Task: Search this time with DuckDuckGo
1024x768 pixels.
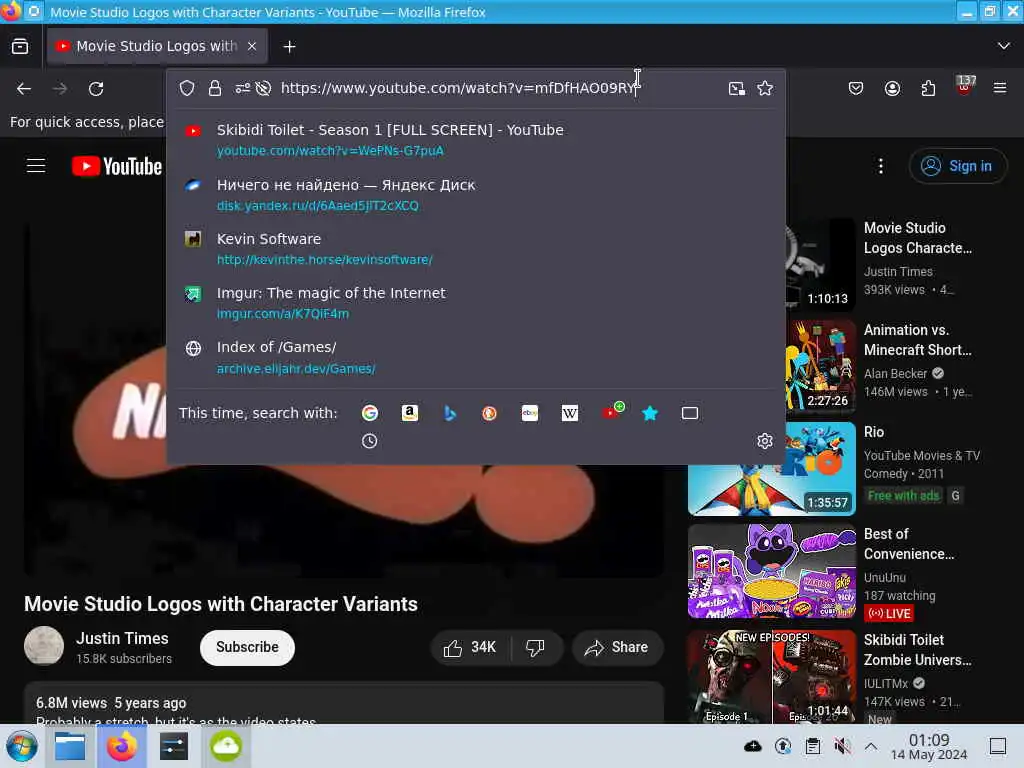Action: click(x=489, y=413)
